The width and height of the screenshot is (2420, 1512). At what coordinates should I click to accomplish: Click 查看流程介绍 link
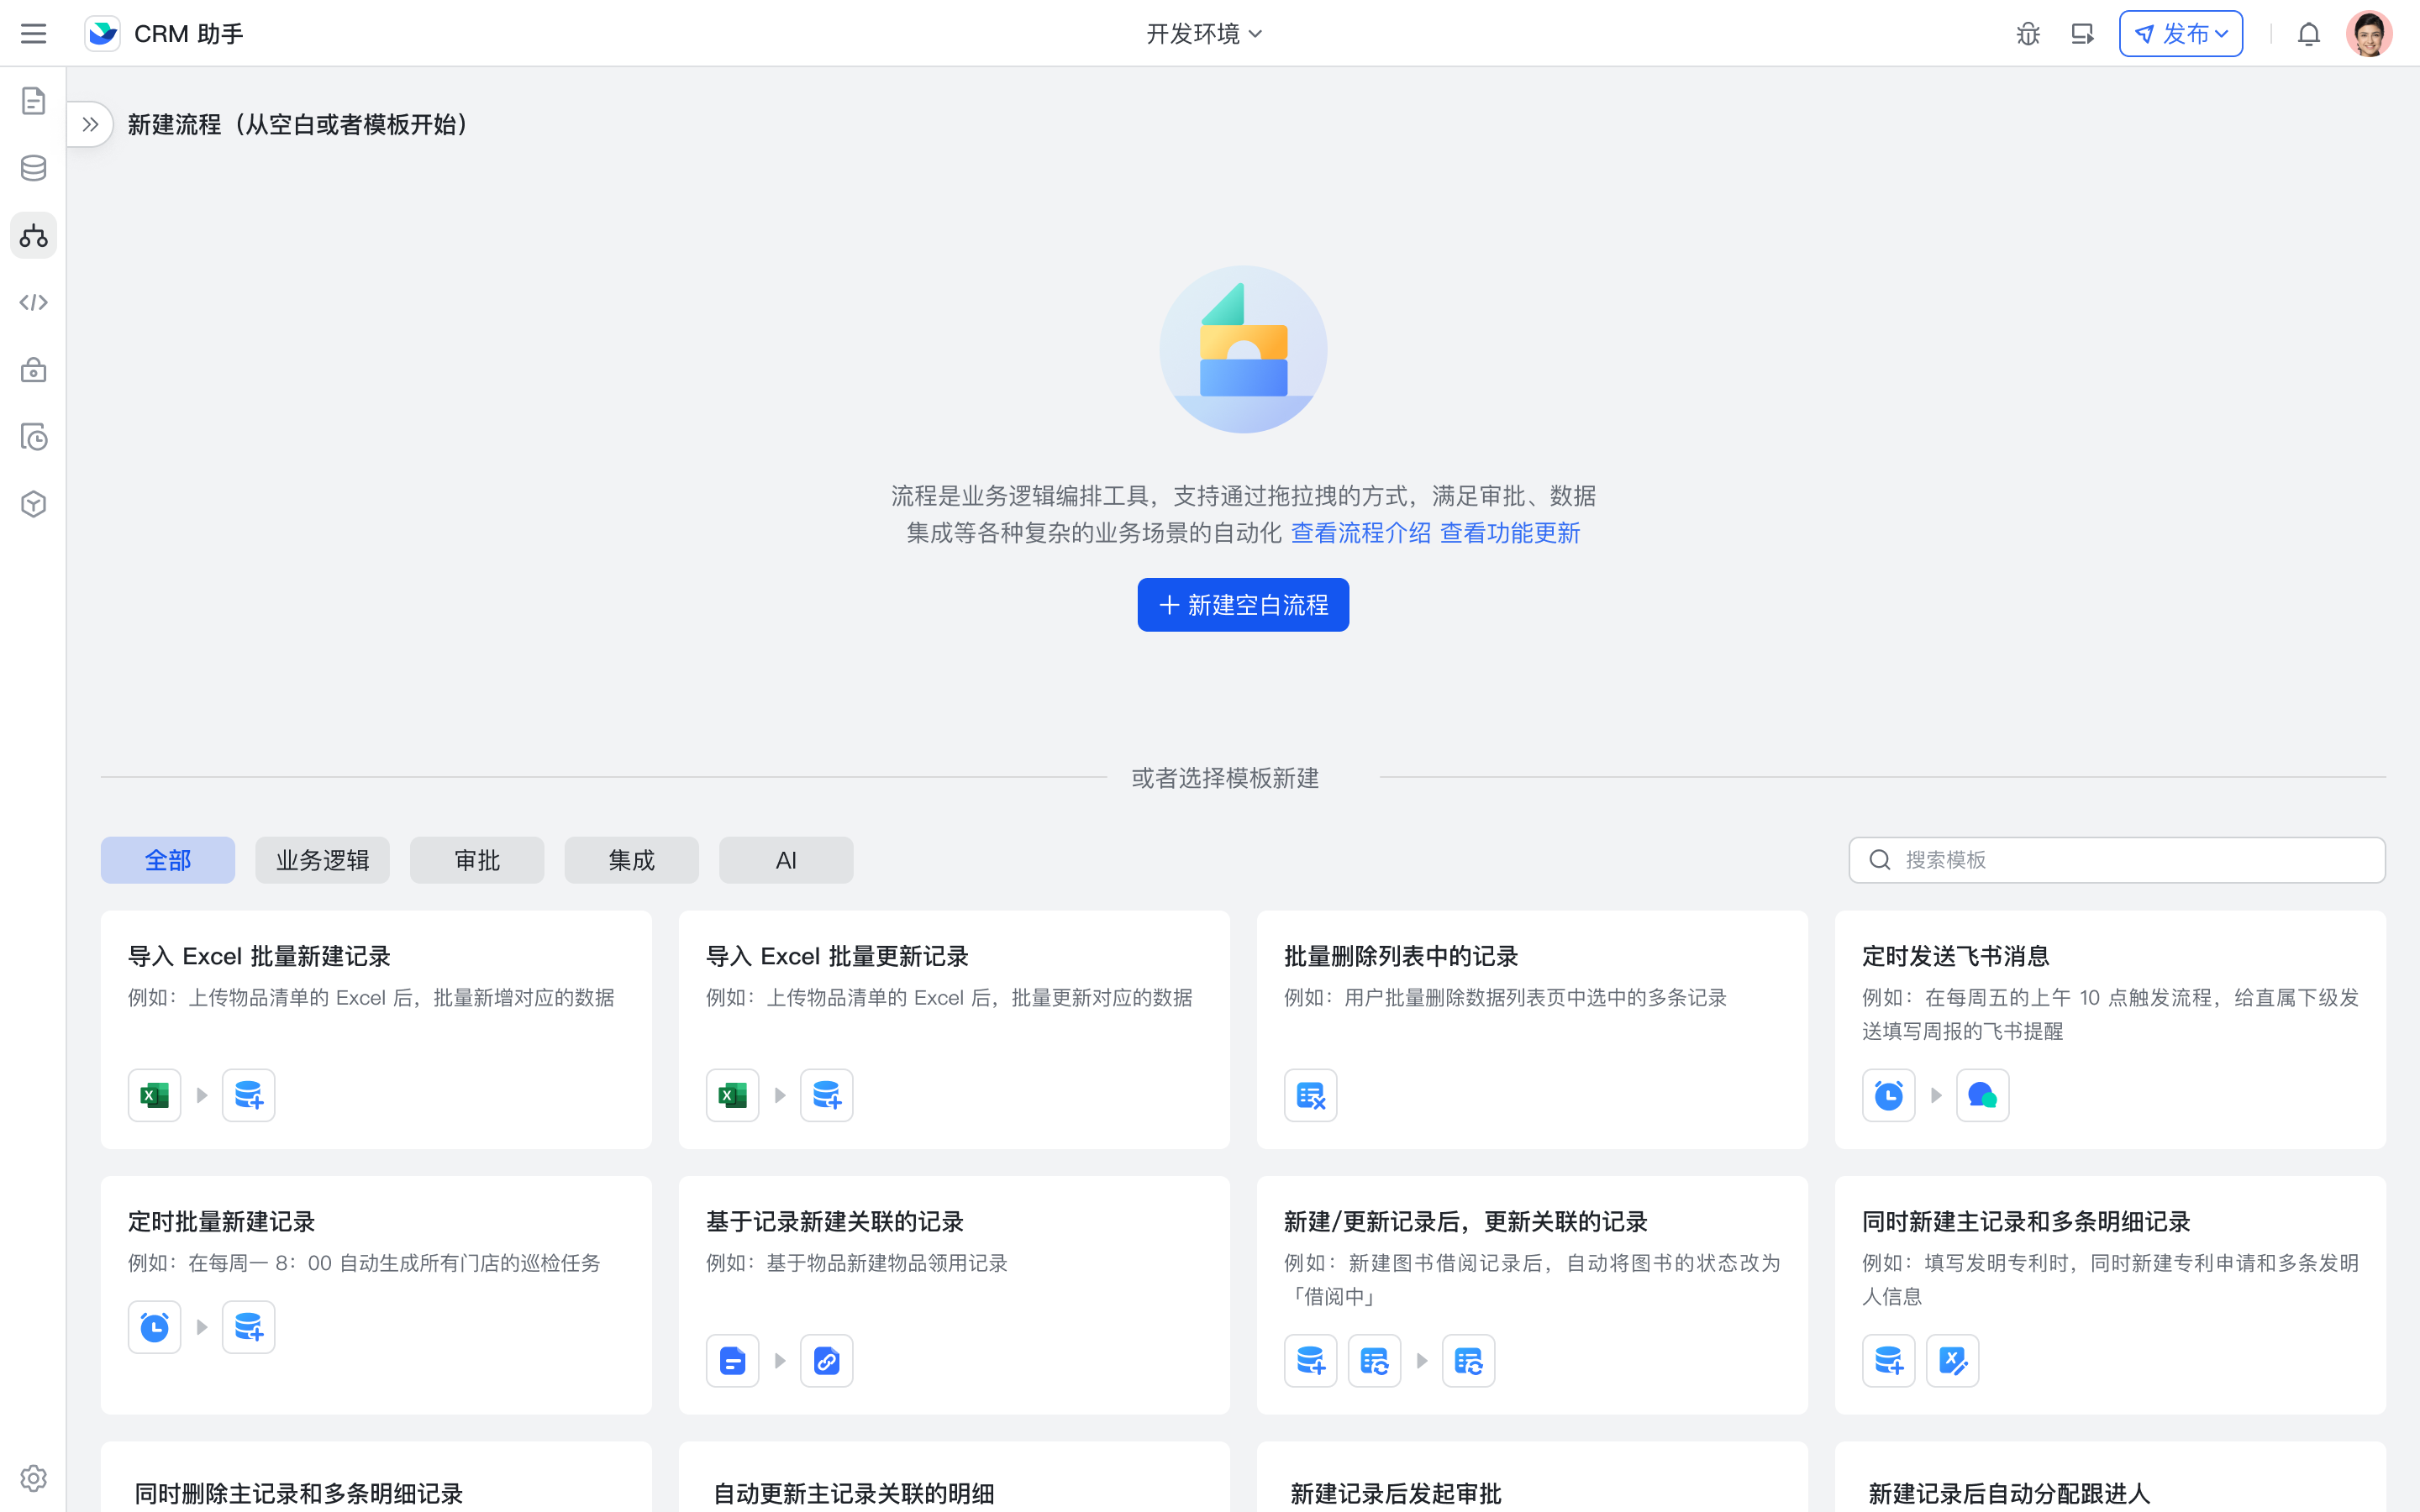tap(1360, 533)
